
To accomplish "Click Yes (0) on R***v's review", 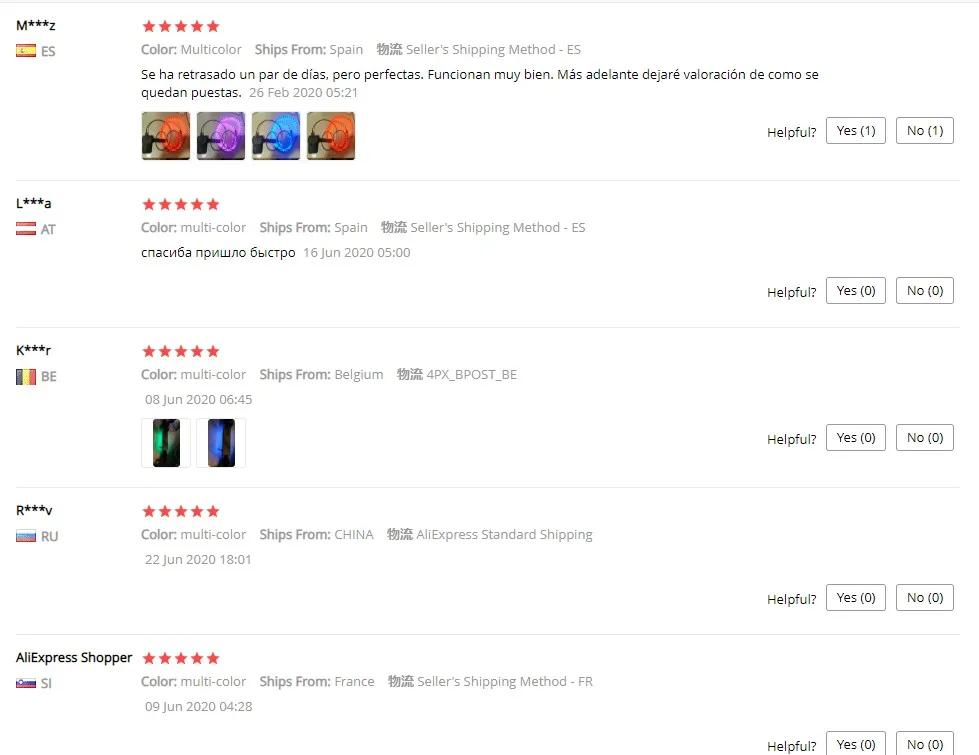I will pos(855,598).
